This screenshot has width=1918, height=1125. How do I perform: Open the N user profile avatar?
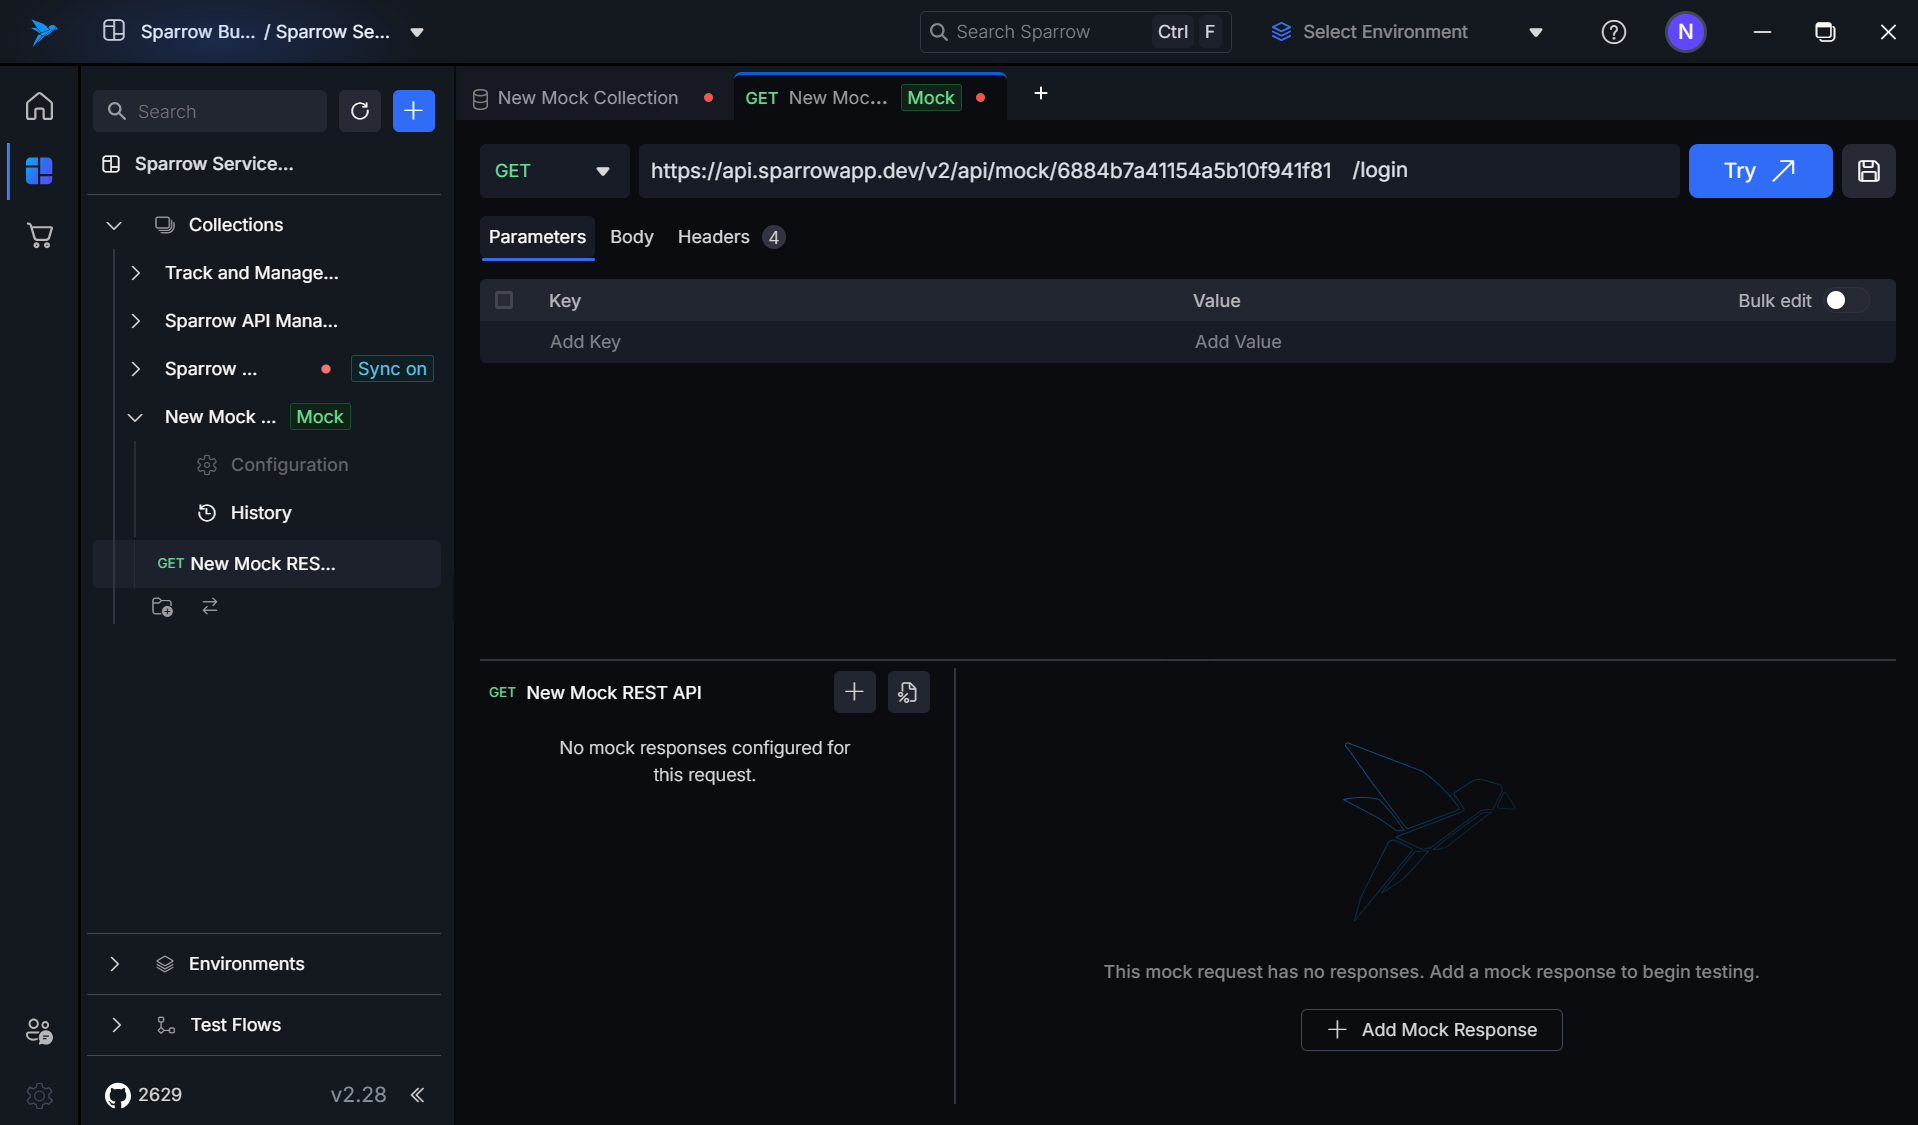coord(1685,32)
